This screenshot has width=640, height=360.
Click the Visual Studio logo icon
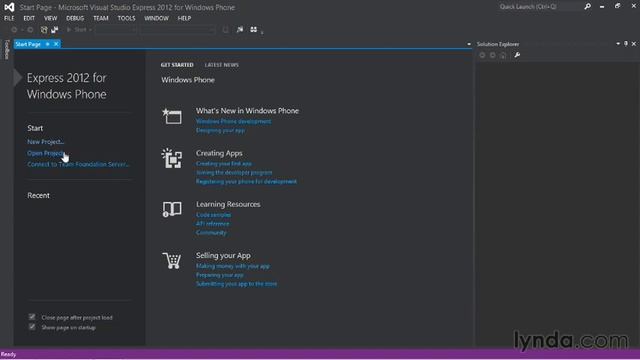(9, 7)
